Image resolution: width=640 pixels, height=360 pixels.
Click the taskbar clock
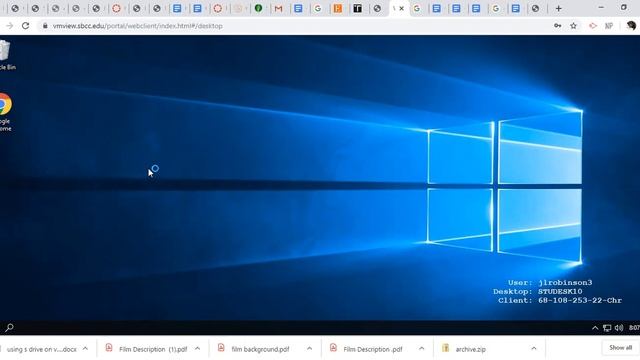tap(634, 328)
